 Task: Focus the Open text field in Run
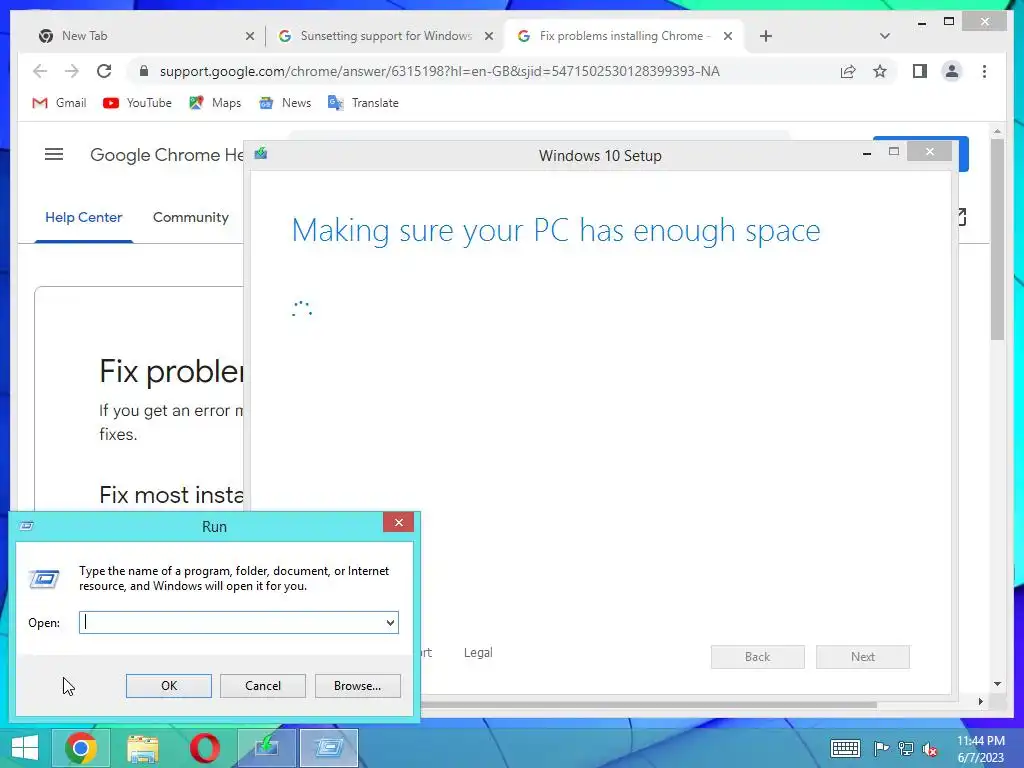coord(231,622)
